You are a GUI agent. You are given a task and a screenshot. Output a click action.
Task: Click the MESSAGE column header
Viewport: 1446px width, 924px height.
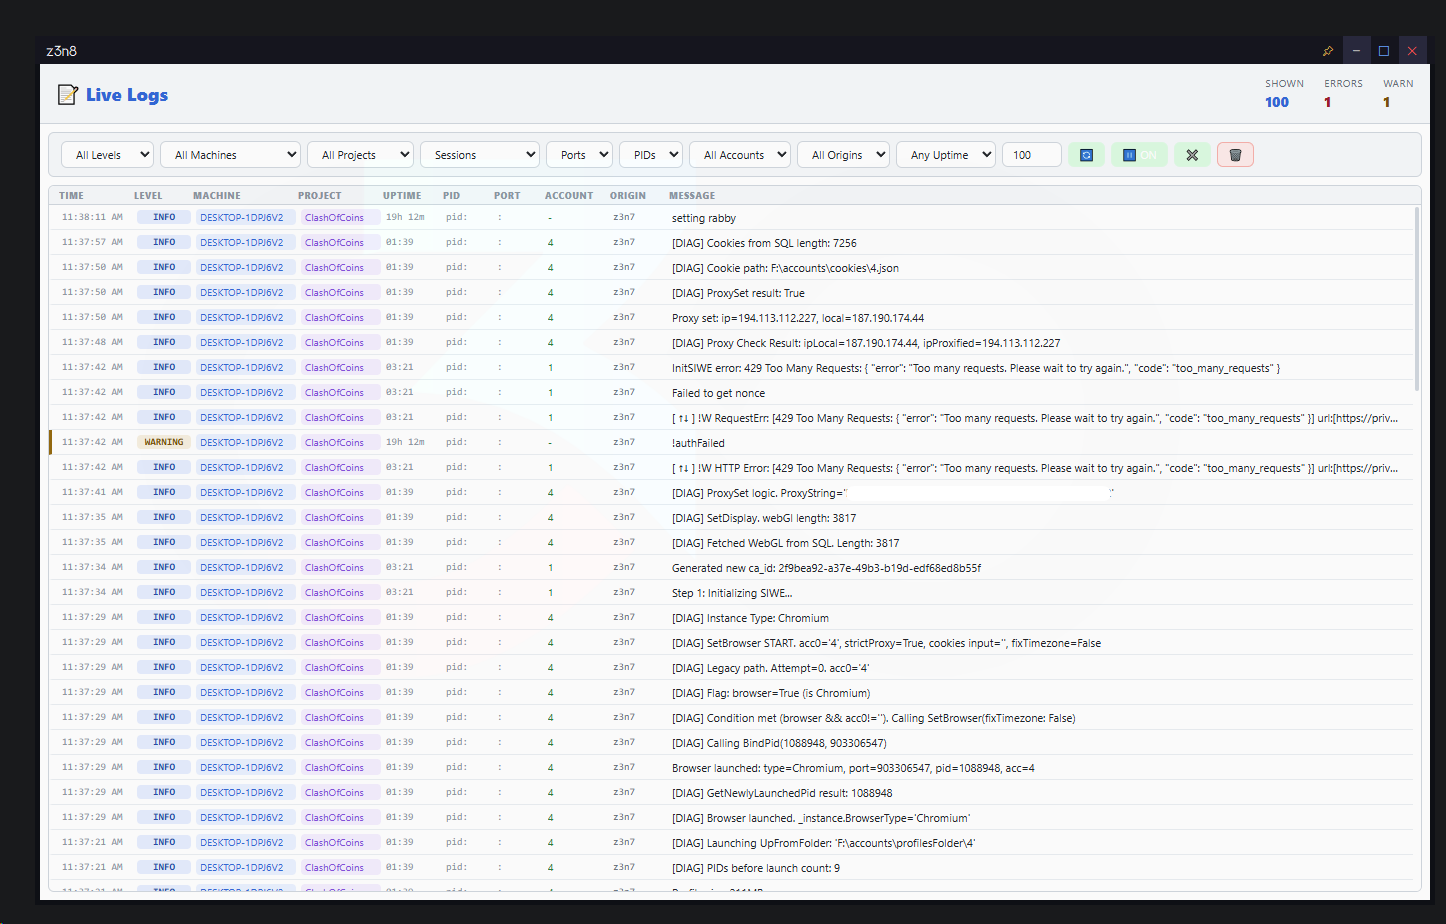692,196
